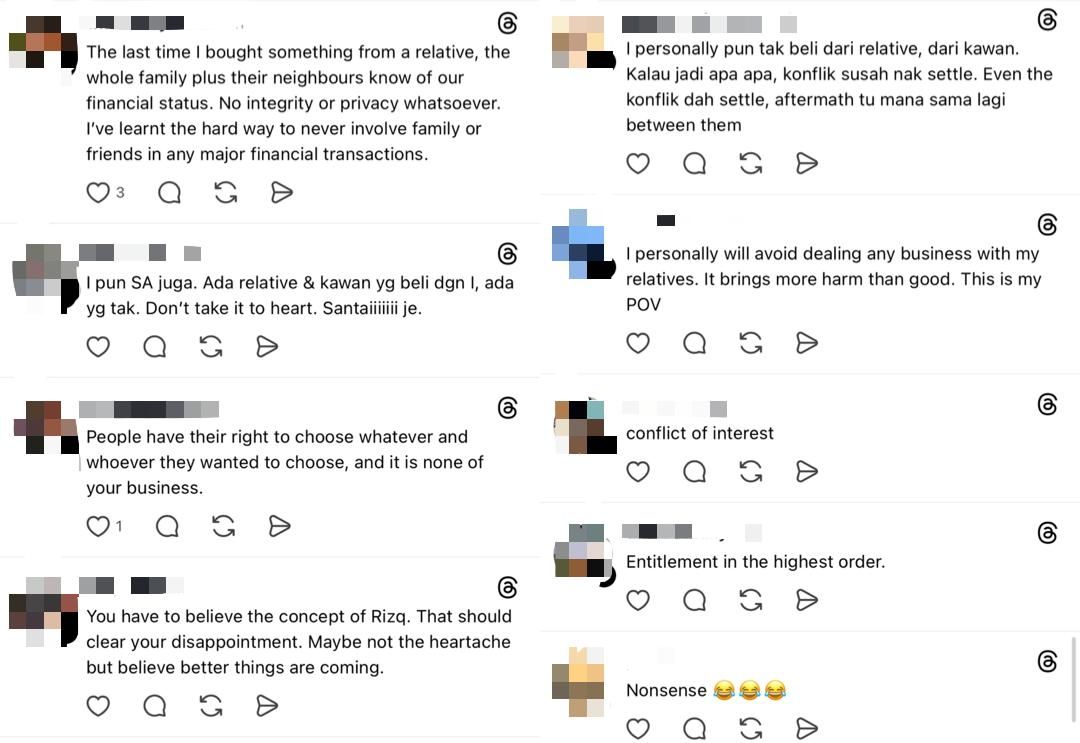Like the comment about buying from a relative
The width and height of the screenshot is (1080, 743).
tap(98, 192)
